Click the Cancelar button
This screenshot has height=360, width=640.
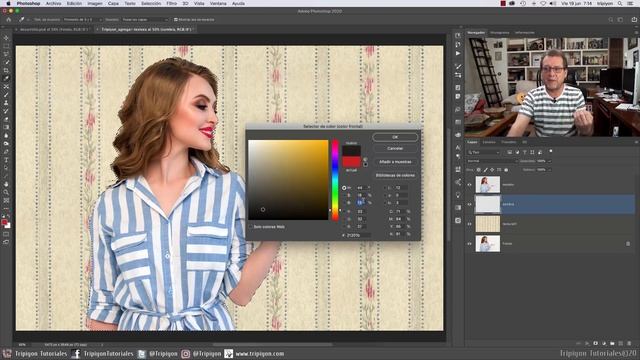point(395,149)
